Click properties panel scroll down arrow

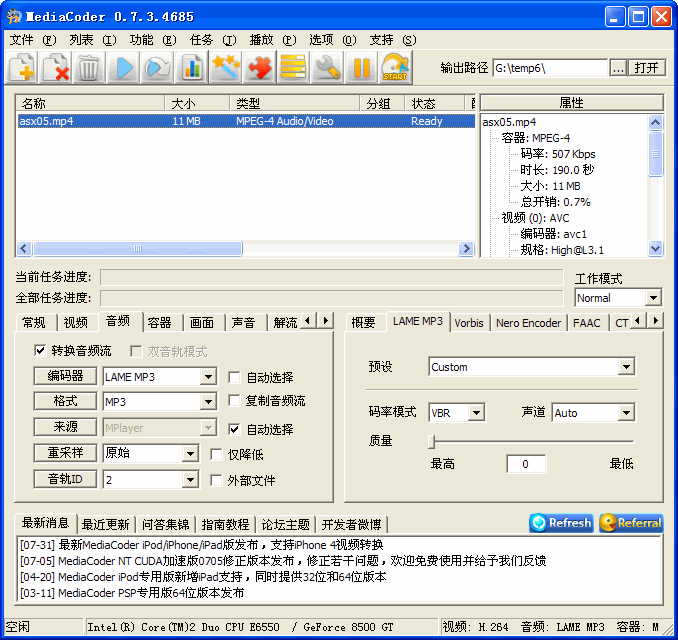coord(656,249)
